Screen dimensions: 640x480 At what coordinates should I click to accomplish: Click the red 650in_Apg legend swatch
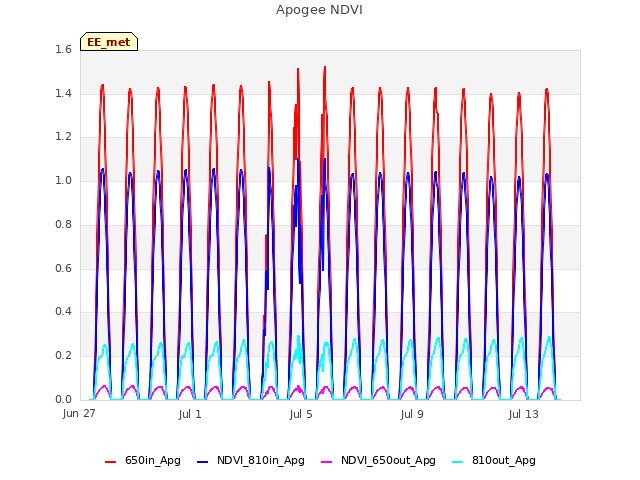coord(110,462)
